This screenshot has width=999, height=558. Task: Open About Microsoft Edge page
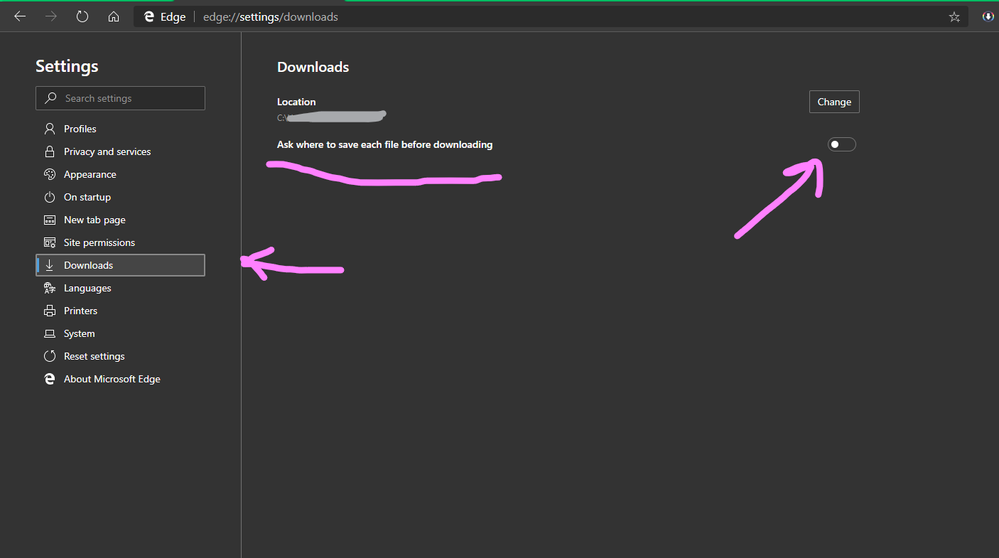120,379
